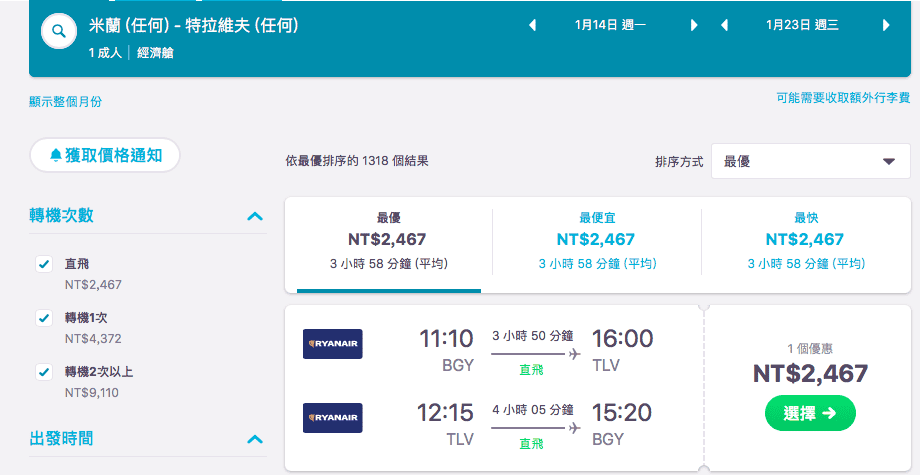Open the 顯示整個月份 link

[x=65, y=101]
